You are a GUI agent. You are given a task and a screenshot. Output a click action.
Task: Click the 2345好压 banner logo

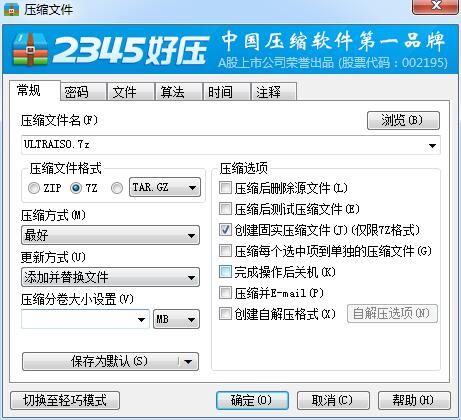point(110,50)
